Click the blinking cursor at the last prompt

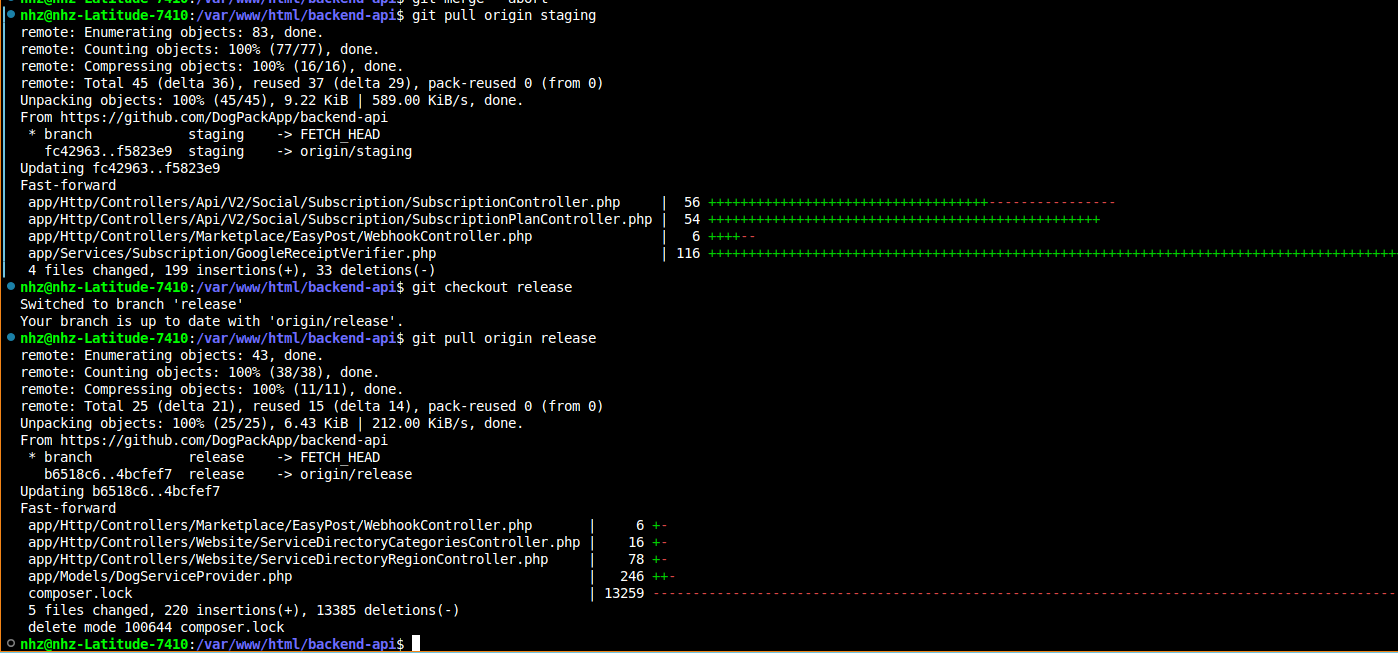coord(416,644)
